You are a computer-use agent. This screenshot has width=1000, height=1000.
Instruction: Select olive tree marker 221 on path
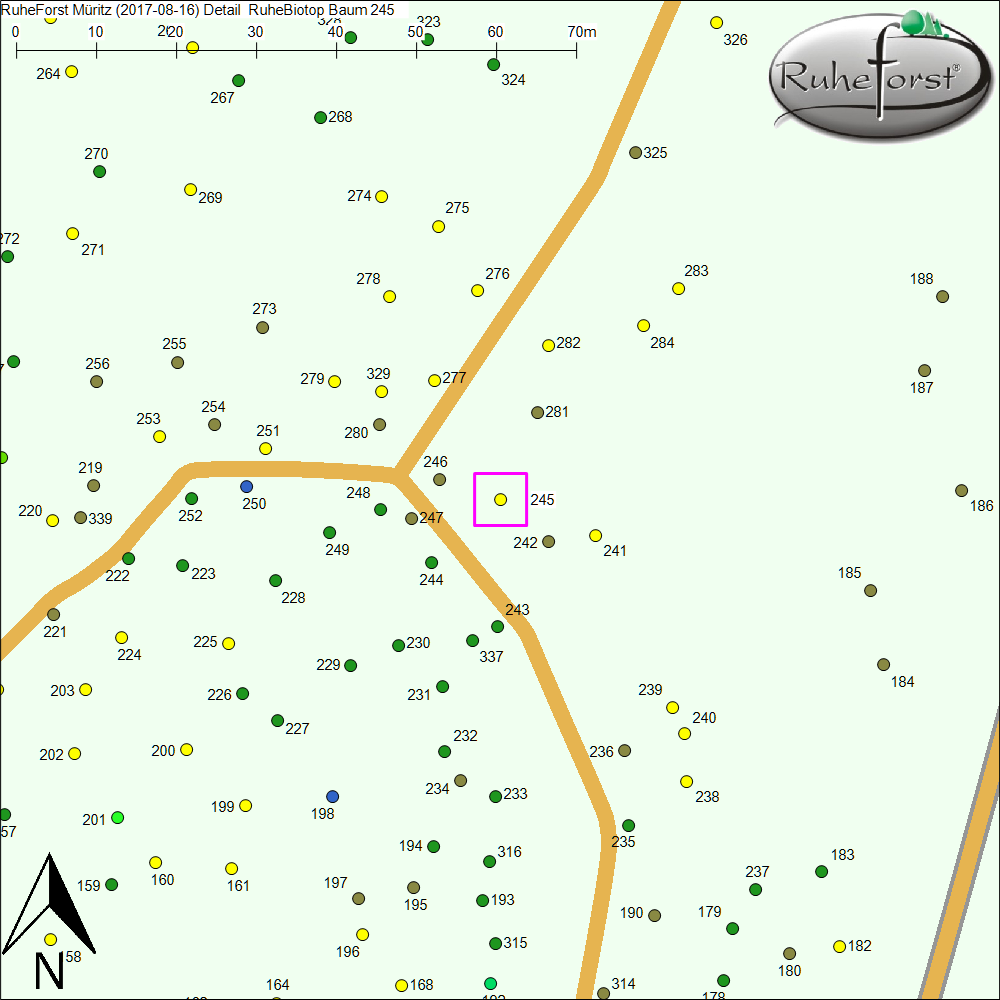54,615
